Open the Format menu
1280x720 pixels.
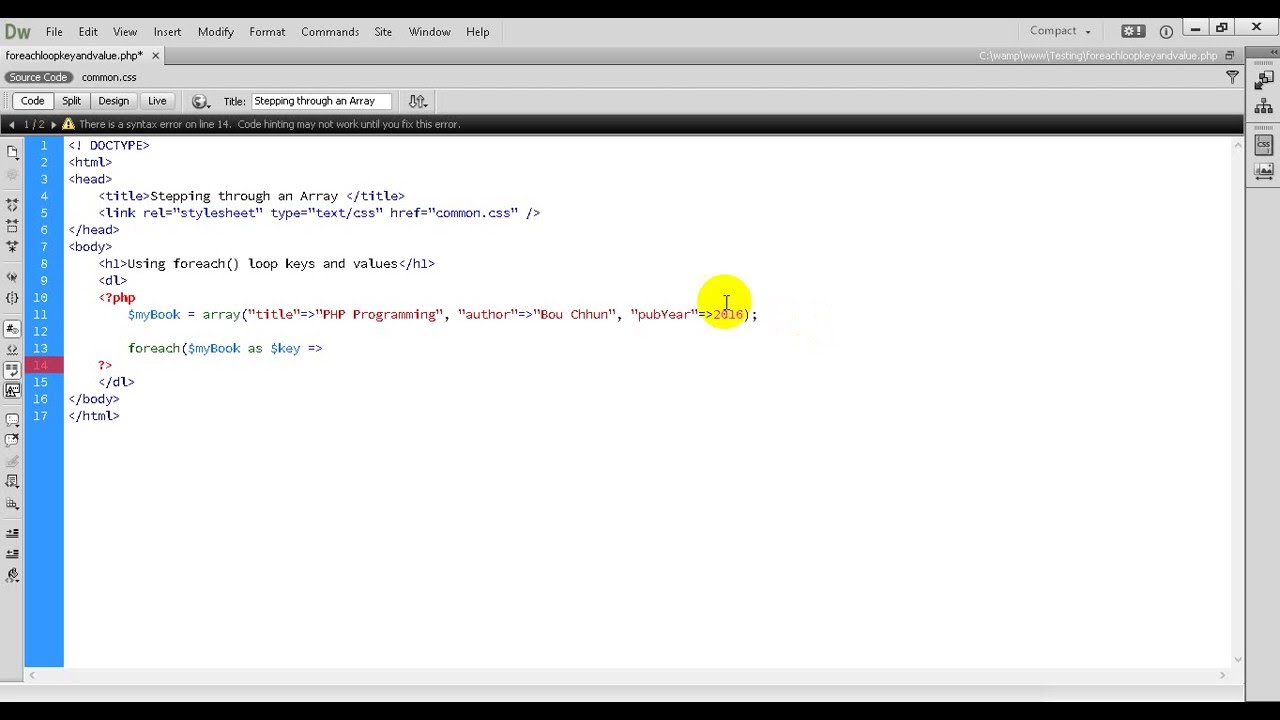point(267,32)
